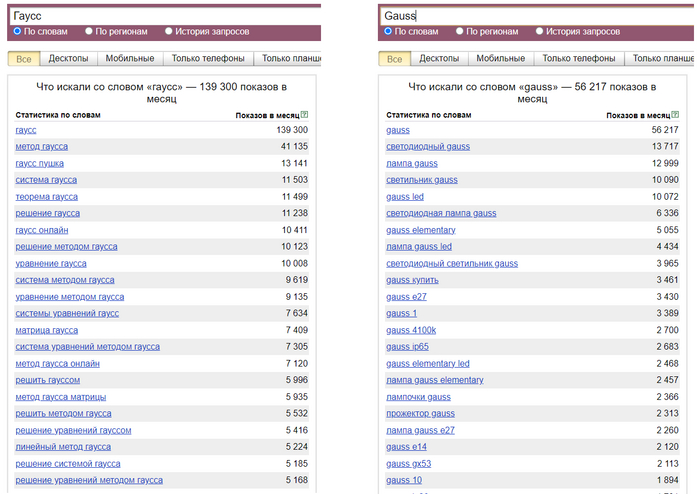Open the «теорема гаусса» keyword link
The image size is (700, 494).
click(47, 197)
